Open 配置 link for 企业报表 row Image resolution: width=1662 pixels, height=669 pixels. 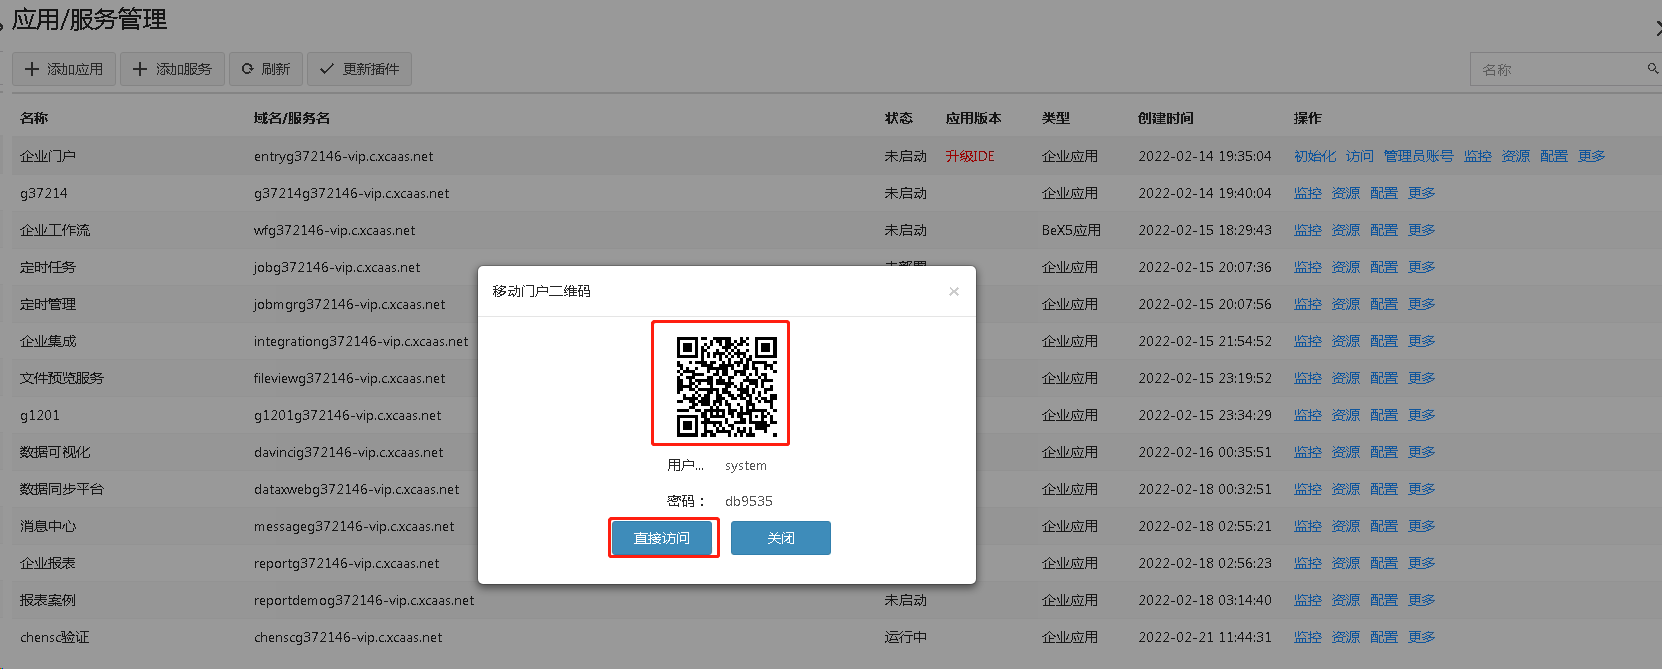[x=1384, y=563]
